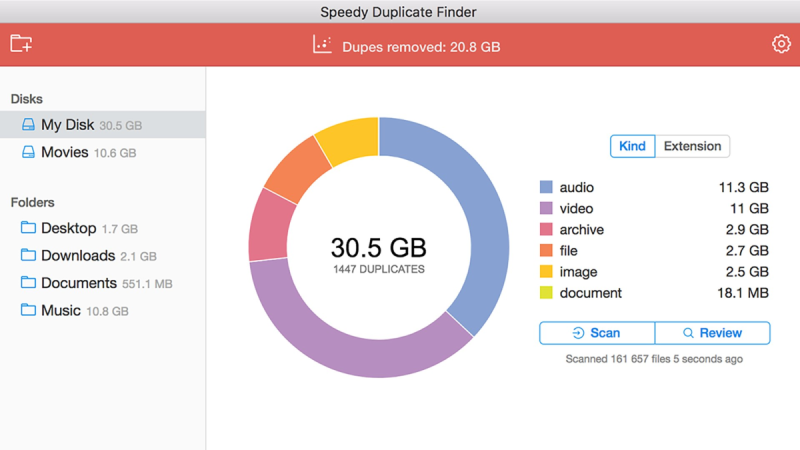Click the stats chart icon beside Dupes removed
Viewport: 800px width, 450px height.
pyautogui.click(x=322, y=44)
